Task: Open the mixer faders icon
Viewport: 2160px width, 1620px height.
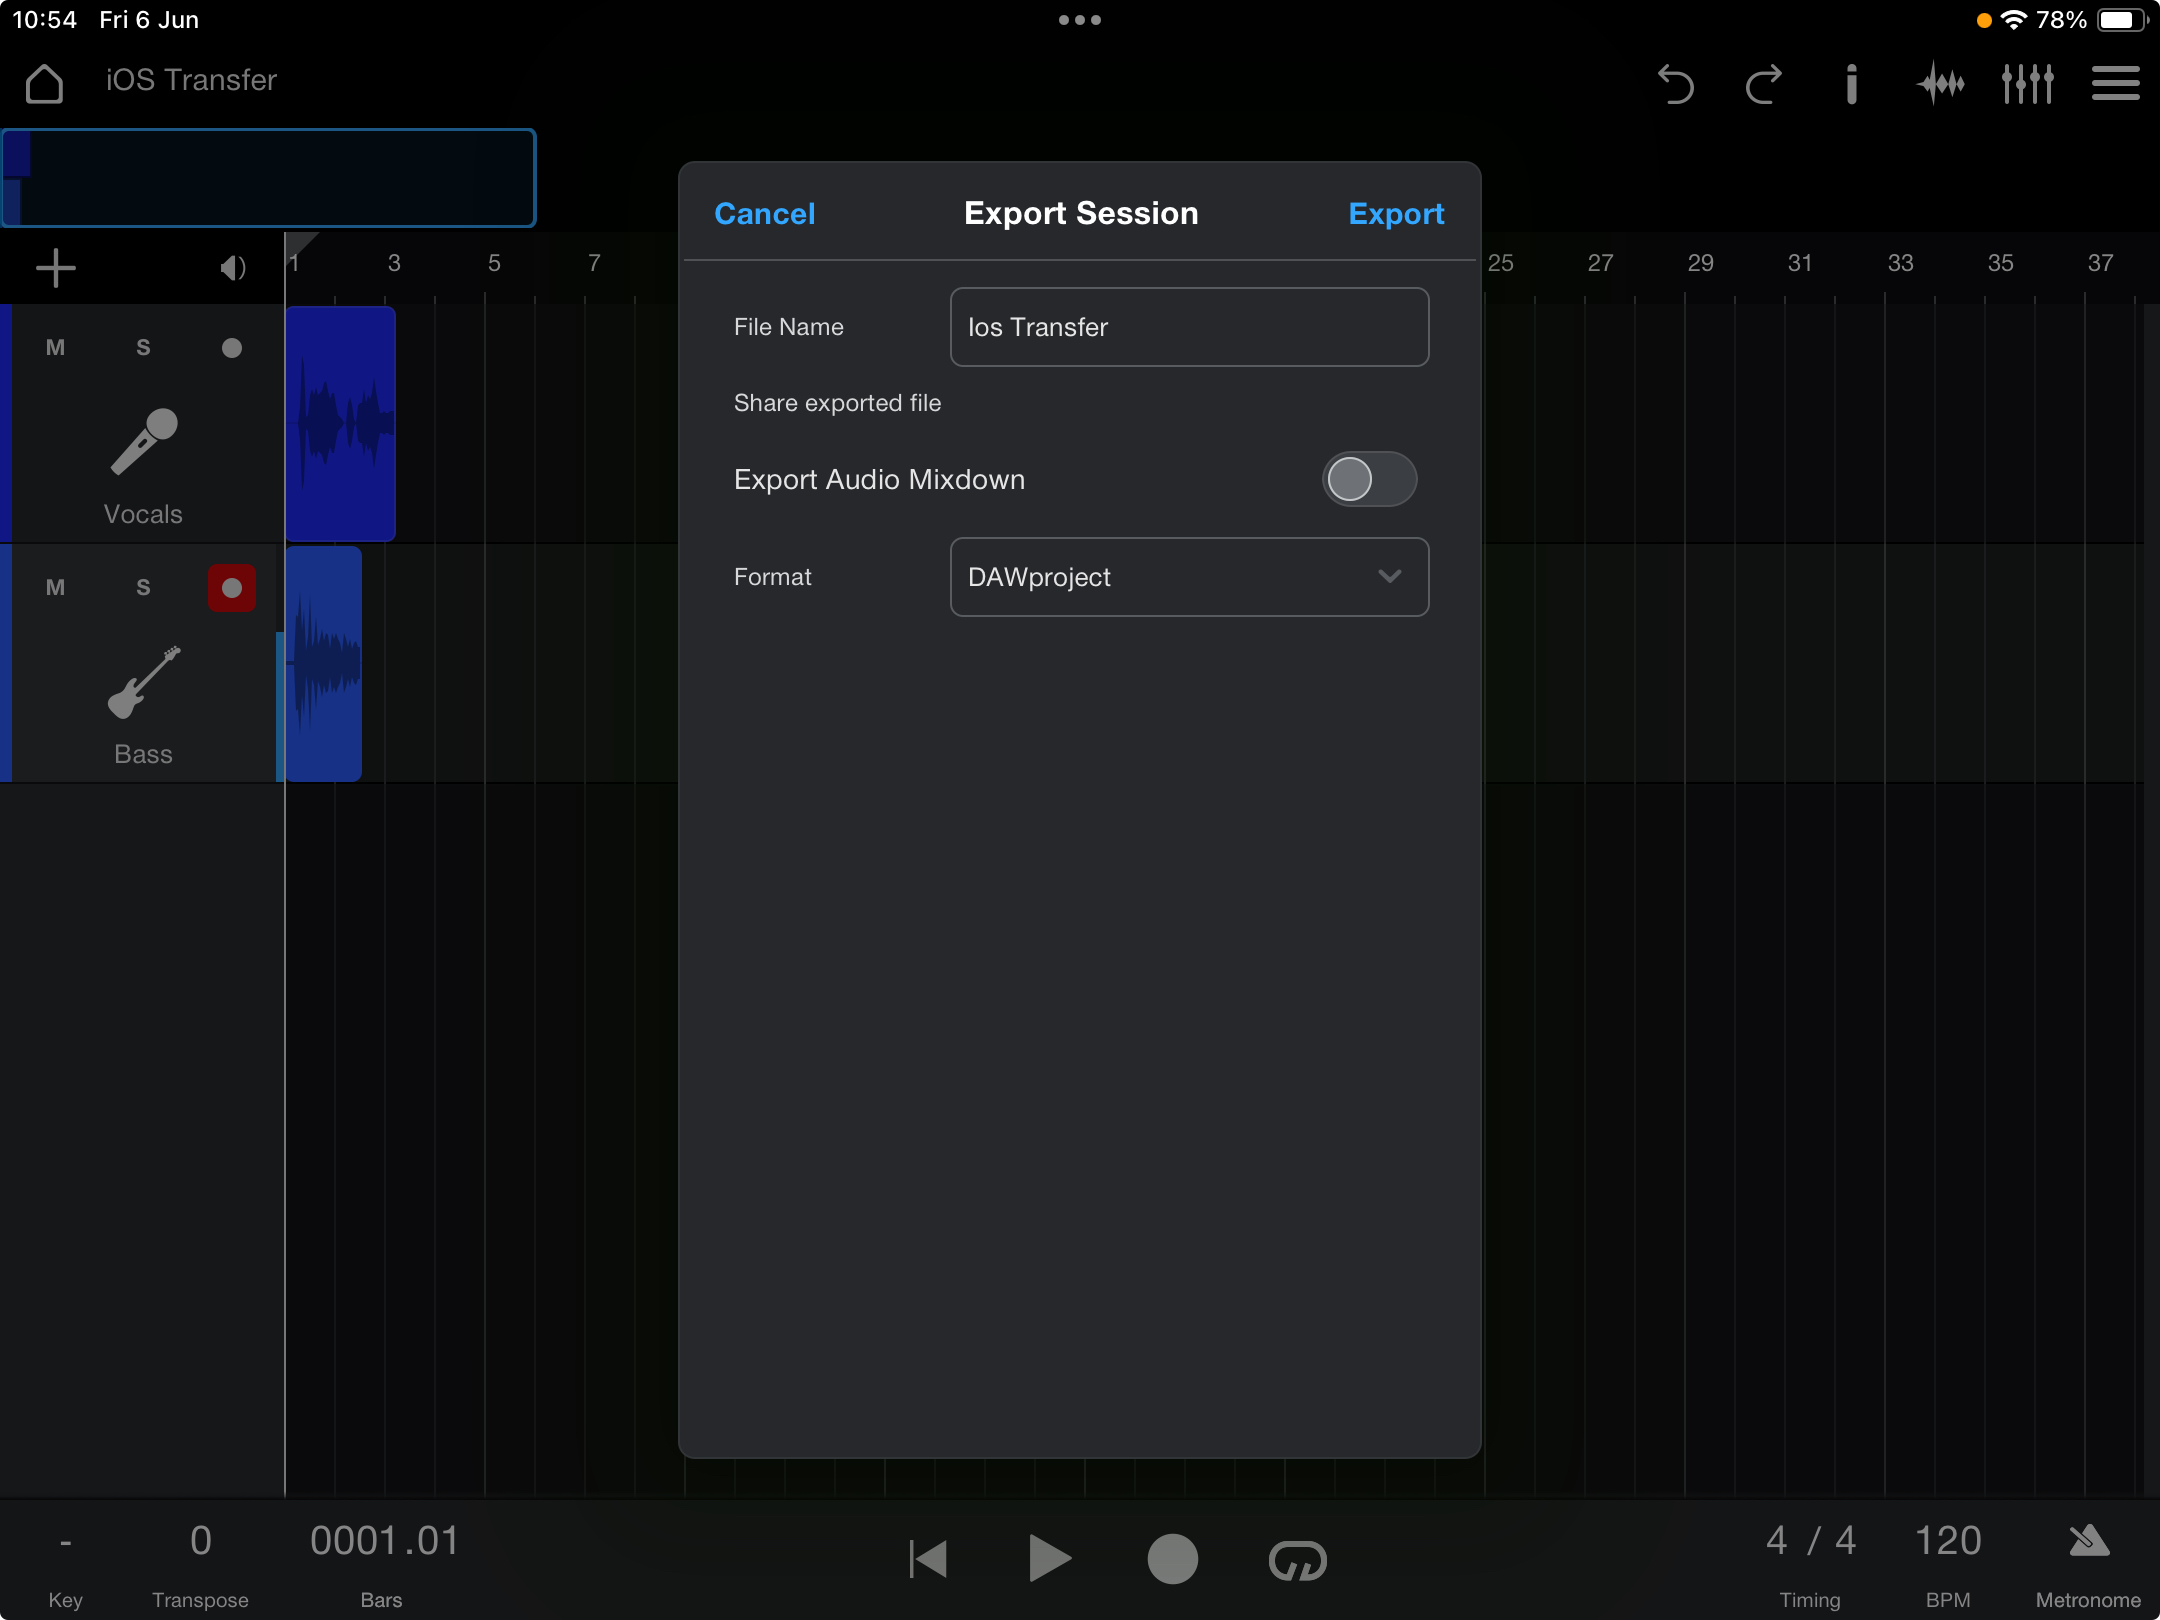Action: 2028,84
